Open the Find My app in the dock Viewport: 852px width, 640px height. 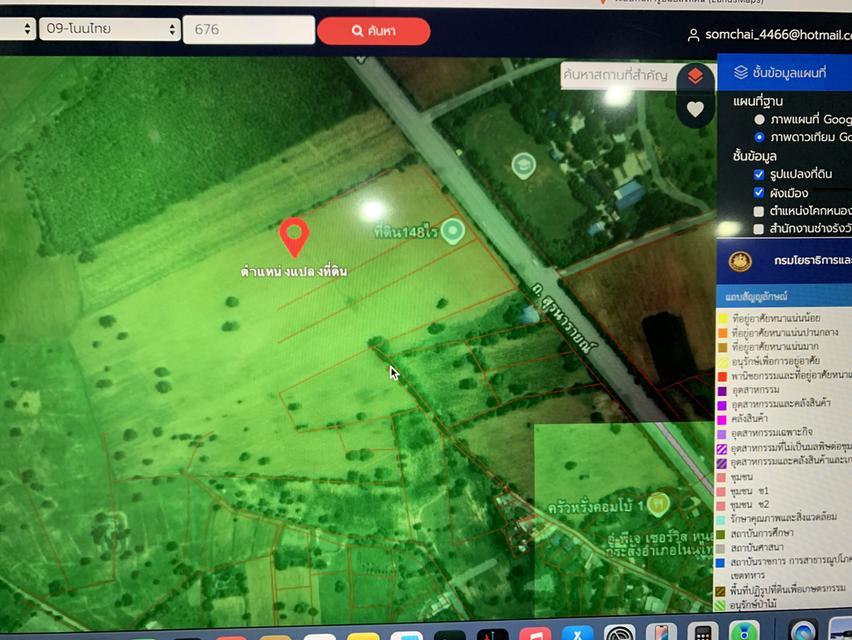coord(744,631)
